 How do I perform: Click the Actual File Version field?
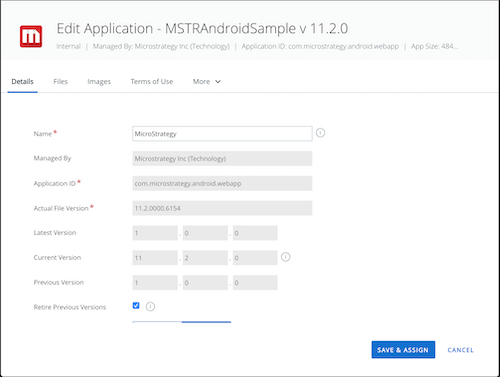click(x=222, y=208)
